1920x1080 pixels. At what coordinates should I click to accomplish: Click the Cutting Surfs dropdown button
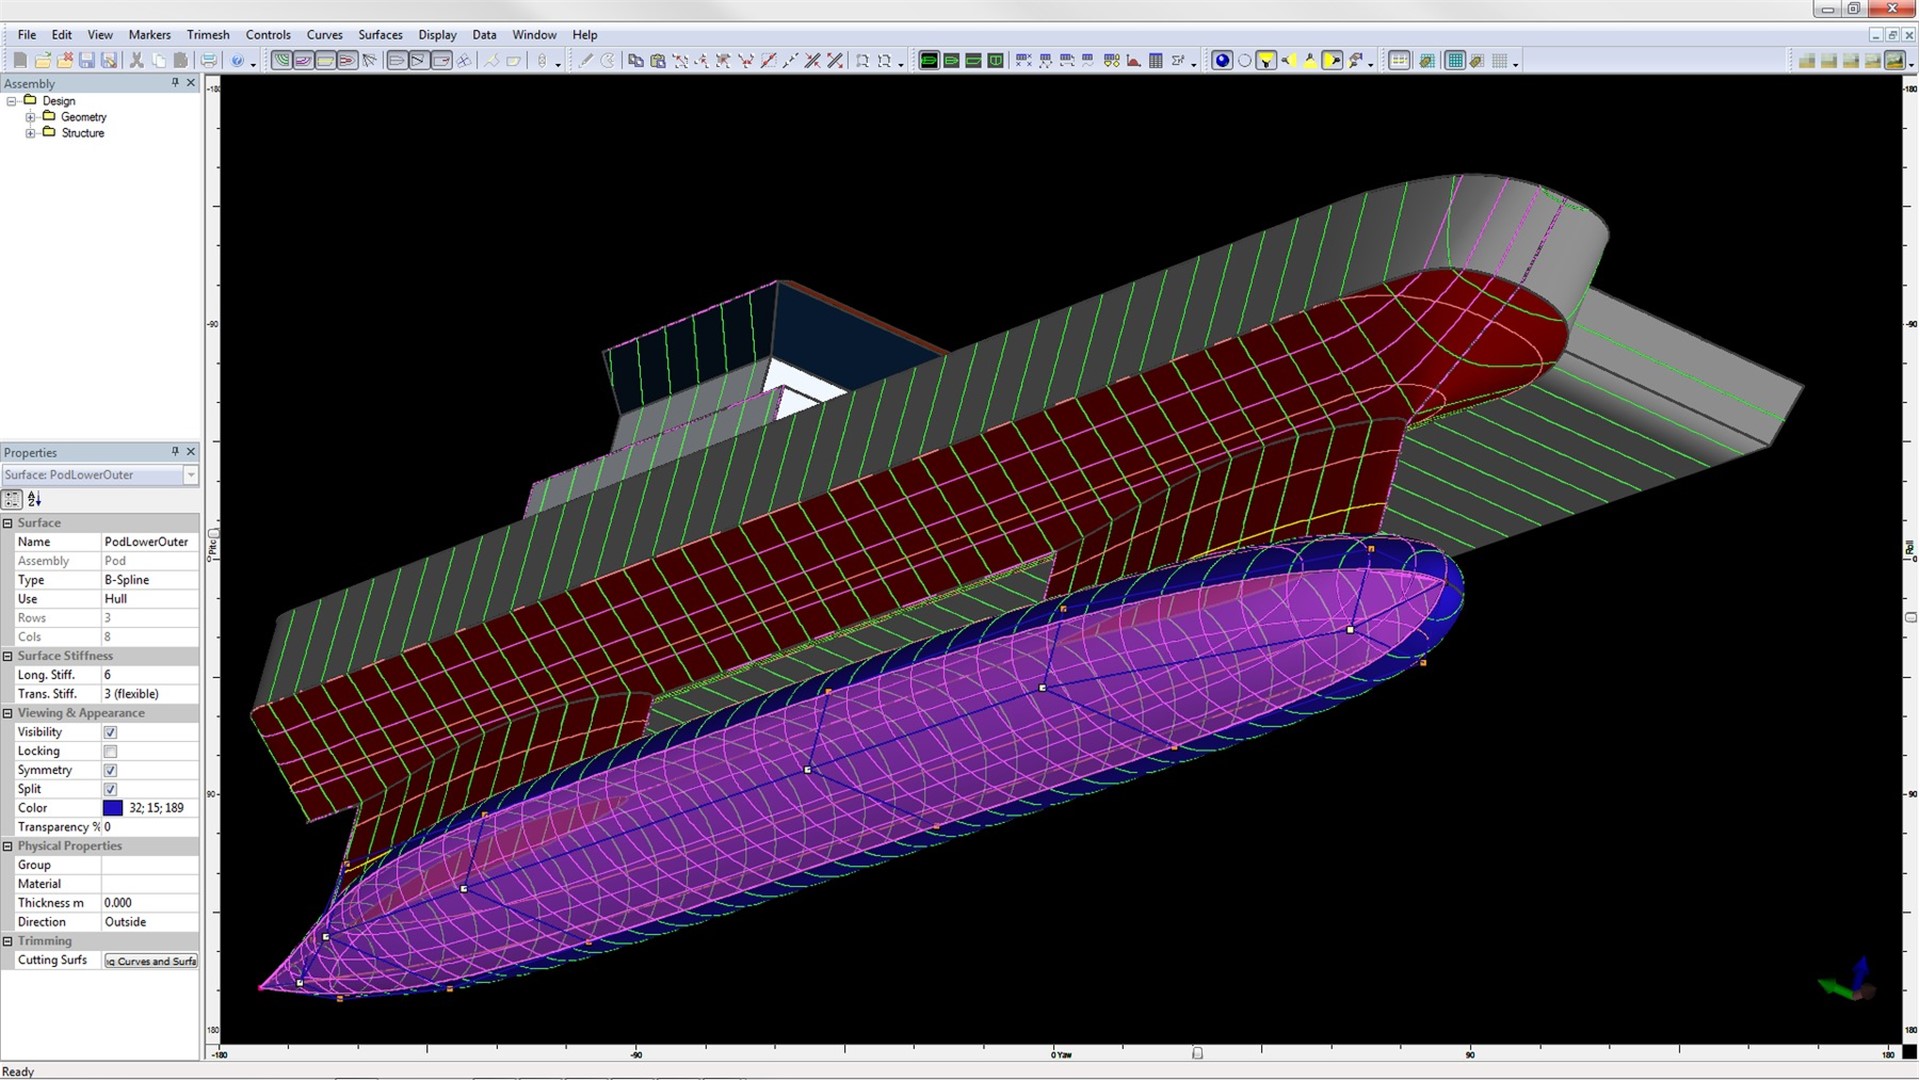(150, 961)
